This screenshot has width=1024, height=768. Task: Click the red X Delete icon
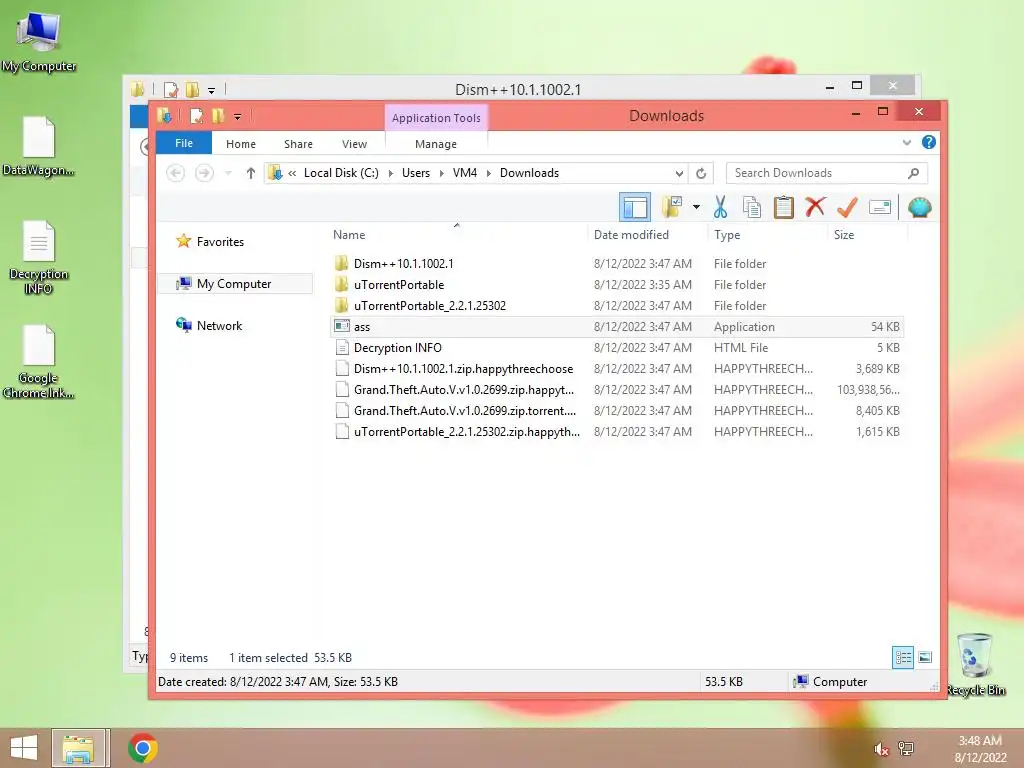coord(815,207)
